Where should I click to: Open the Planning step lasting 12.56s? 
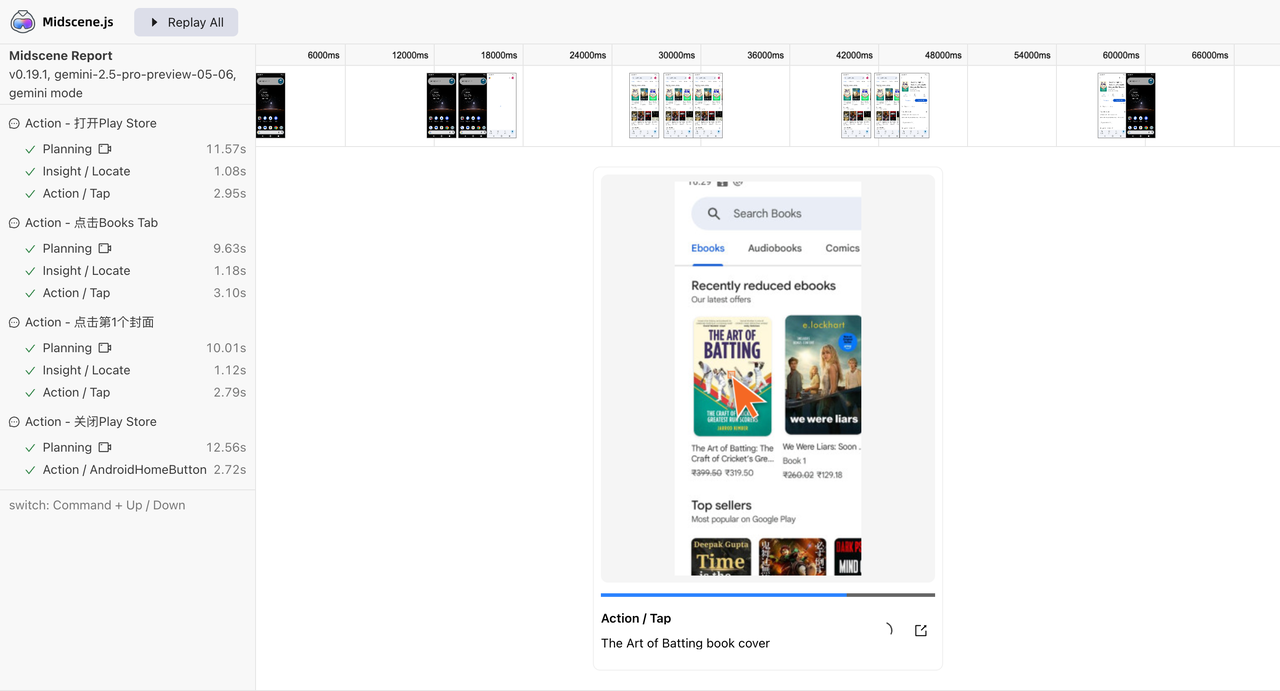coord(127,448)
